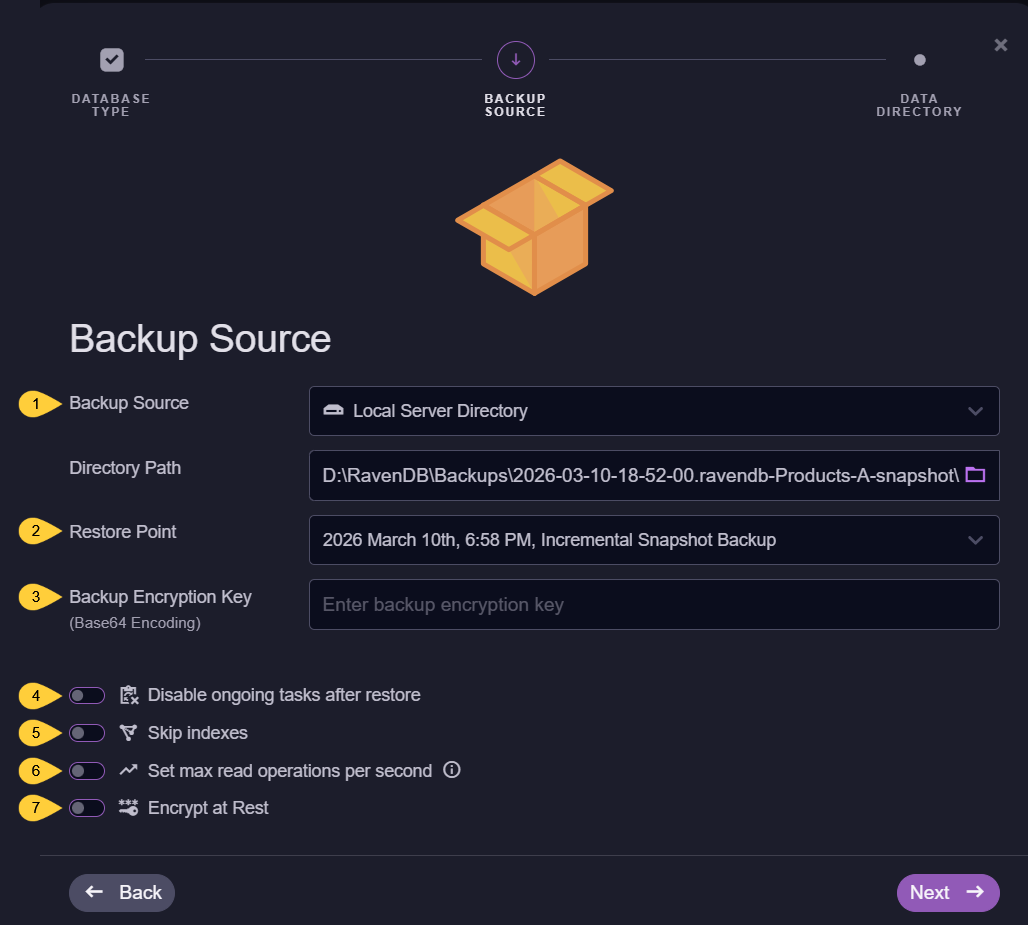Open the folder browser for Directory Path
1028x925 pixels.
click(x=975, y=476)
